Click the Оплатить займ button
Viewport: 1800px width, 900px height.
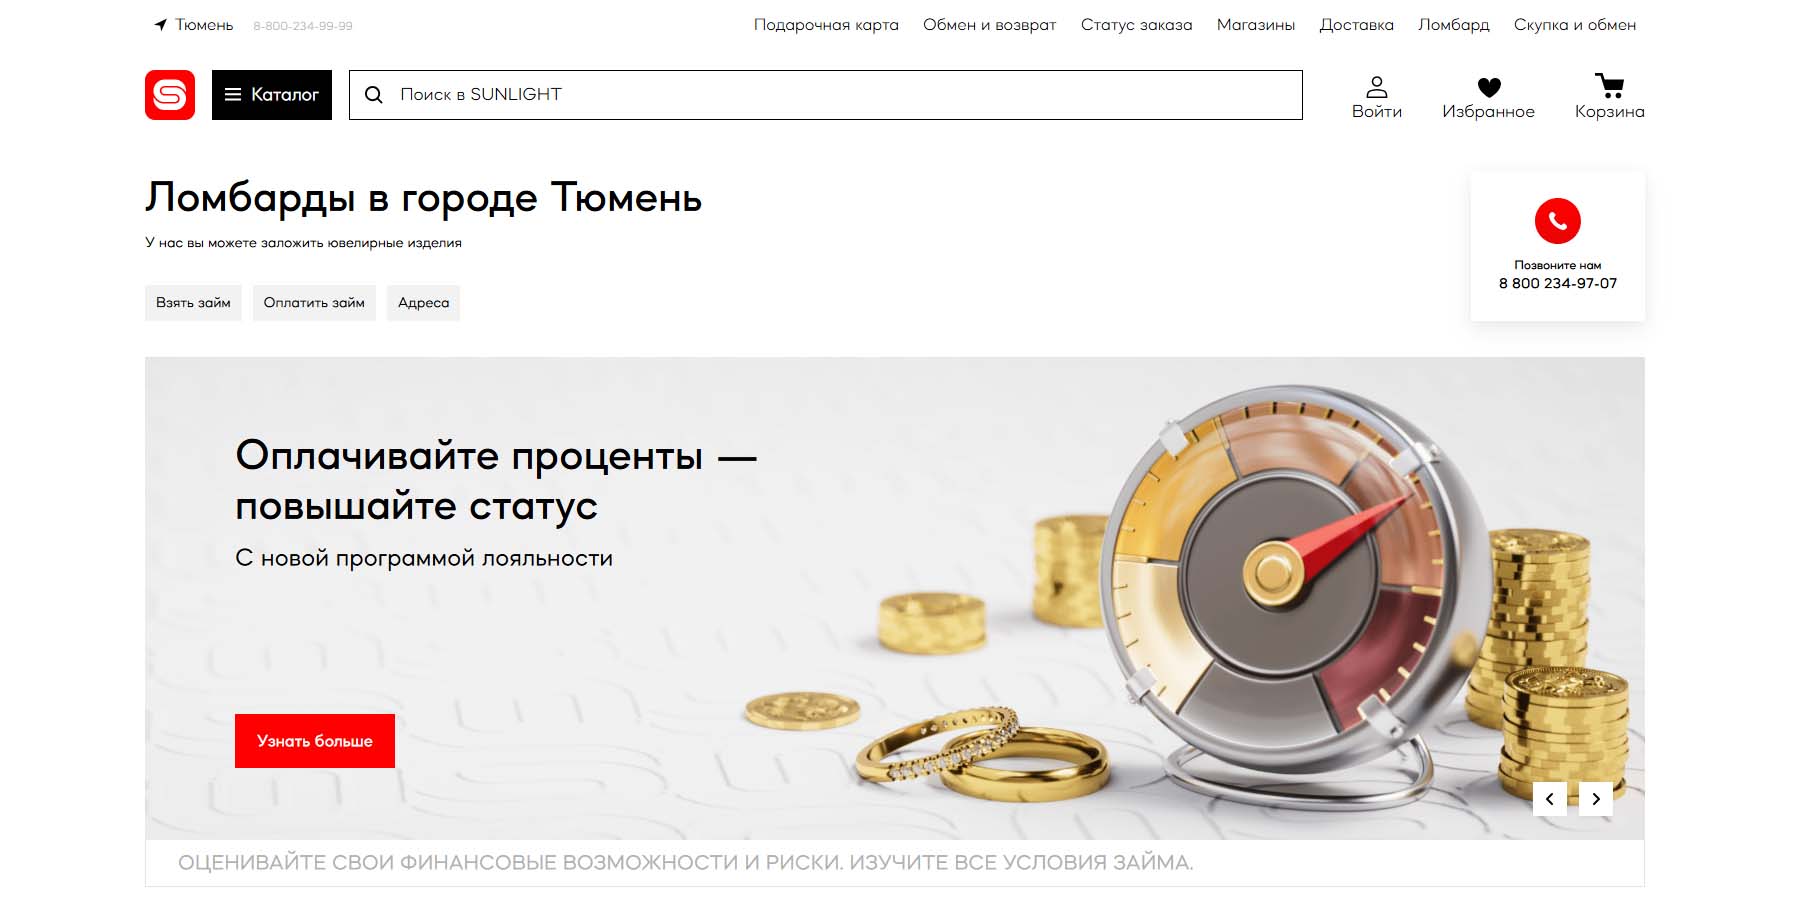click(314, 303)
